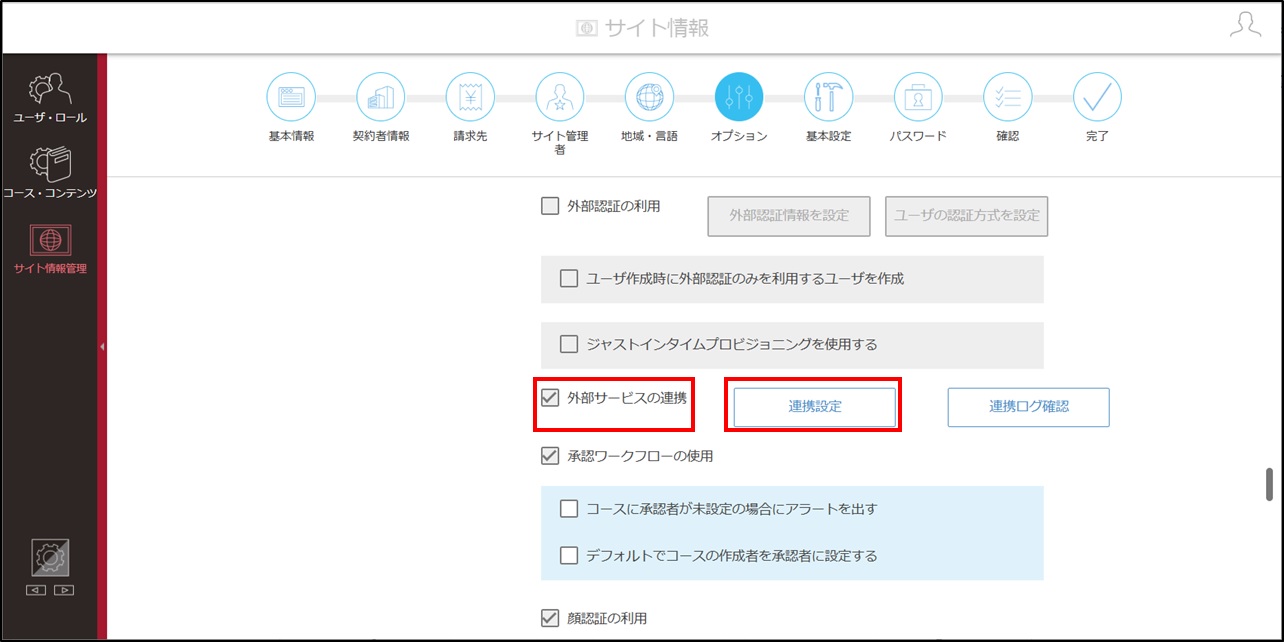Click the 基本情報 step label
Viewport: 1284px width, 642px height.
pyautogui.click(x=291, y=136)
